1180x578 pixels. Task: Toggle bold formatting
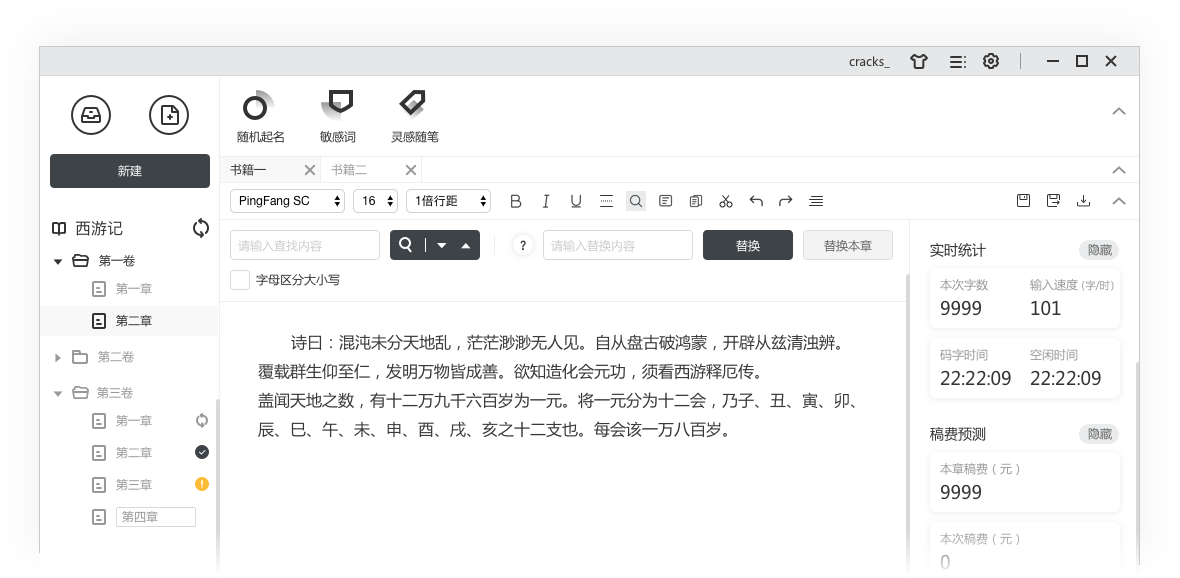(516, 200)
